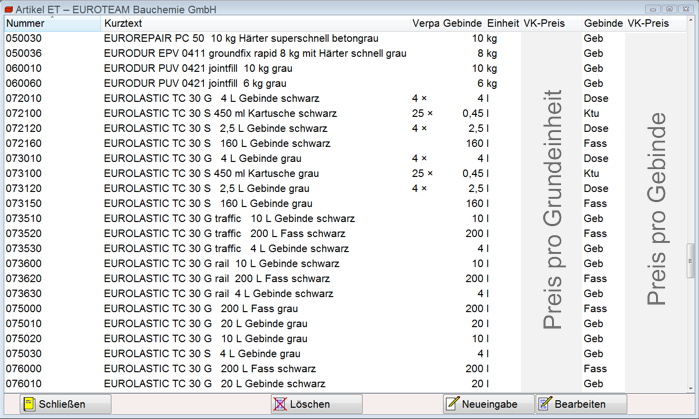The height and width of the screenshot is (419, 699).
Task: Select article number 073150
Action: pos(24,204)
